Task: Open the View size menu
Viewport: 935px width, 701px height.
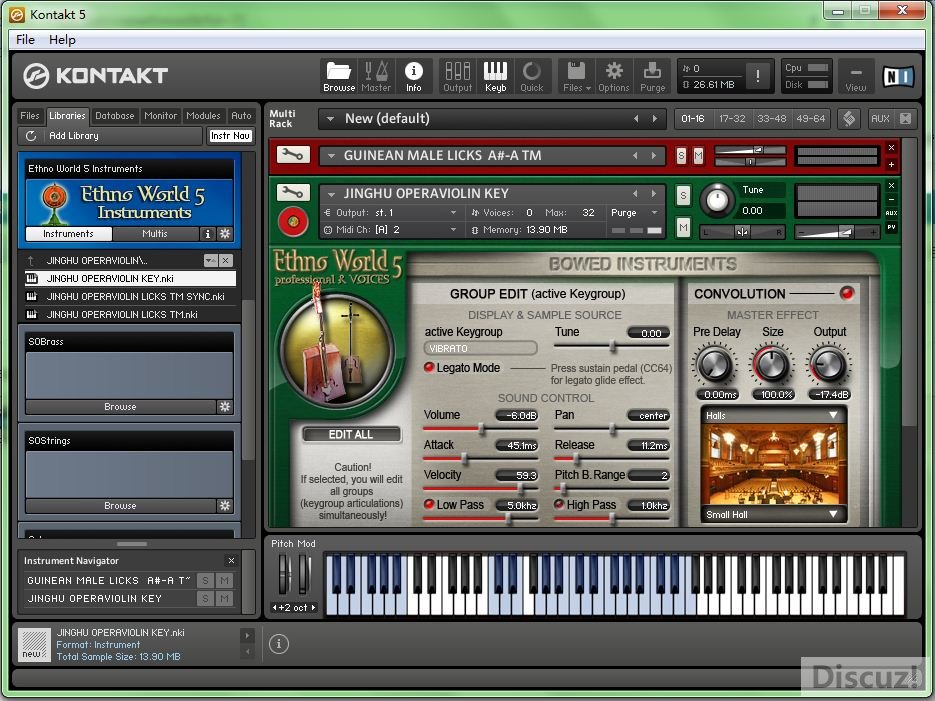Action: (855, 76)
